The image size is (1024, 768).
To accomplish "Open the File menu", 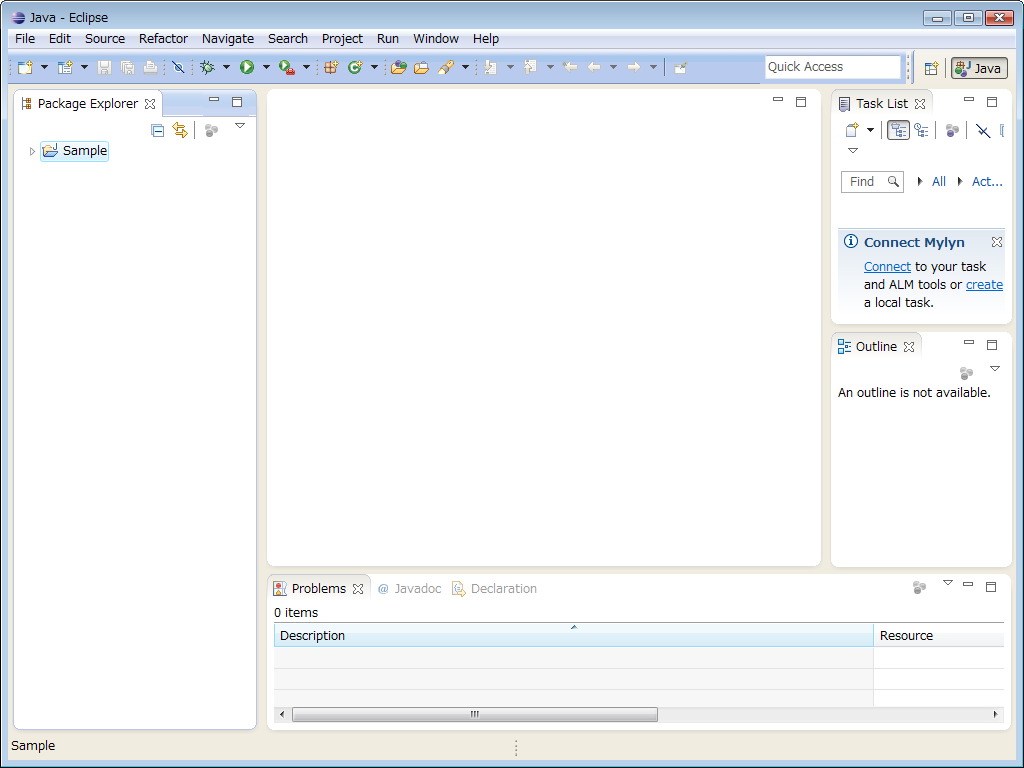I will point(25,39).
